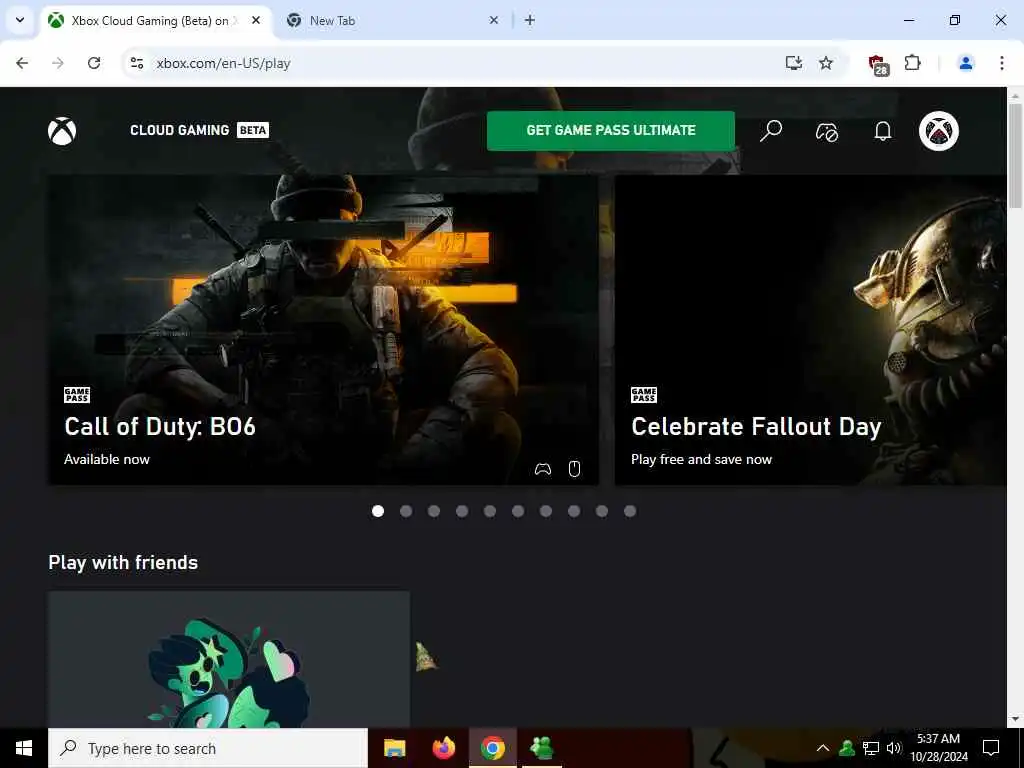Reload the page with the refresh icon
The width and height of the screenshot is (1024, 768).
(94, 63)
